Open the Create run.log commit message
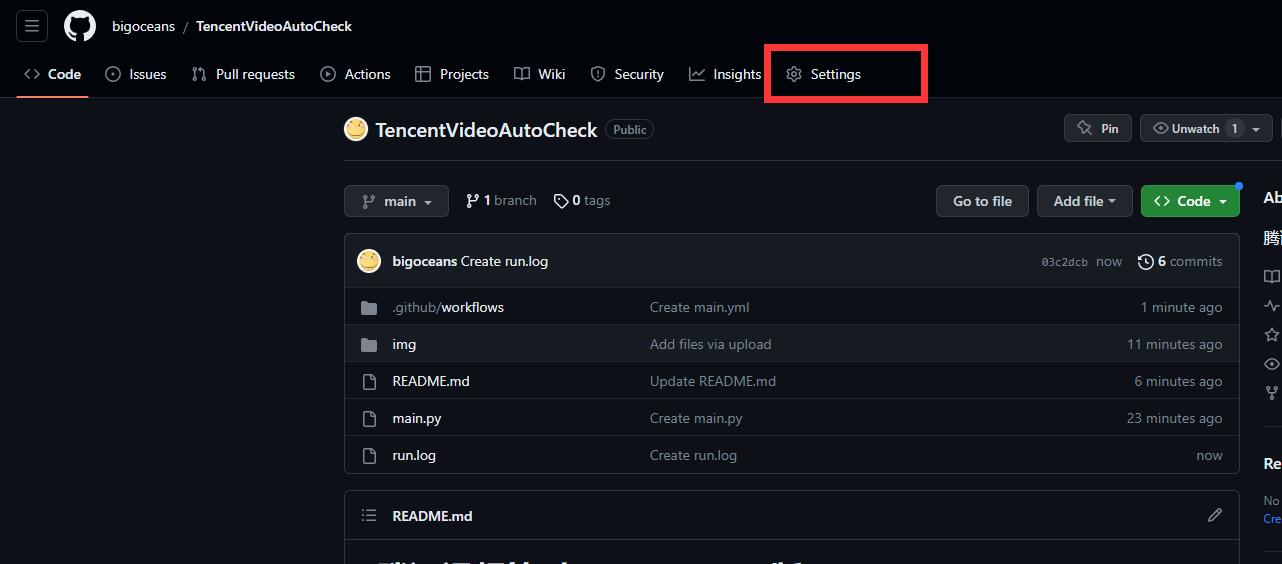Viewport: 1282px width, 564px height. tap(504, 261)
